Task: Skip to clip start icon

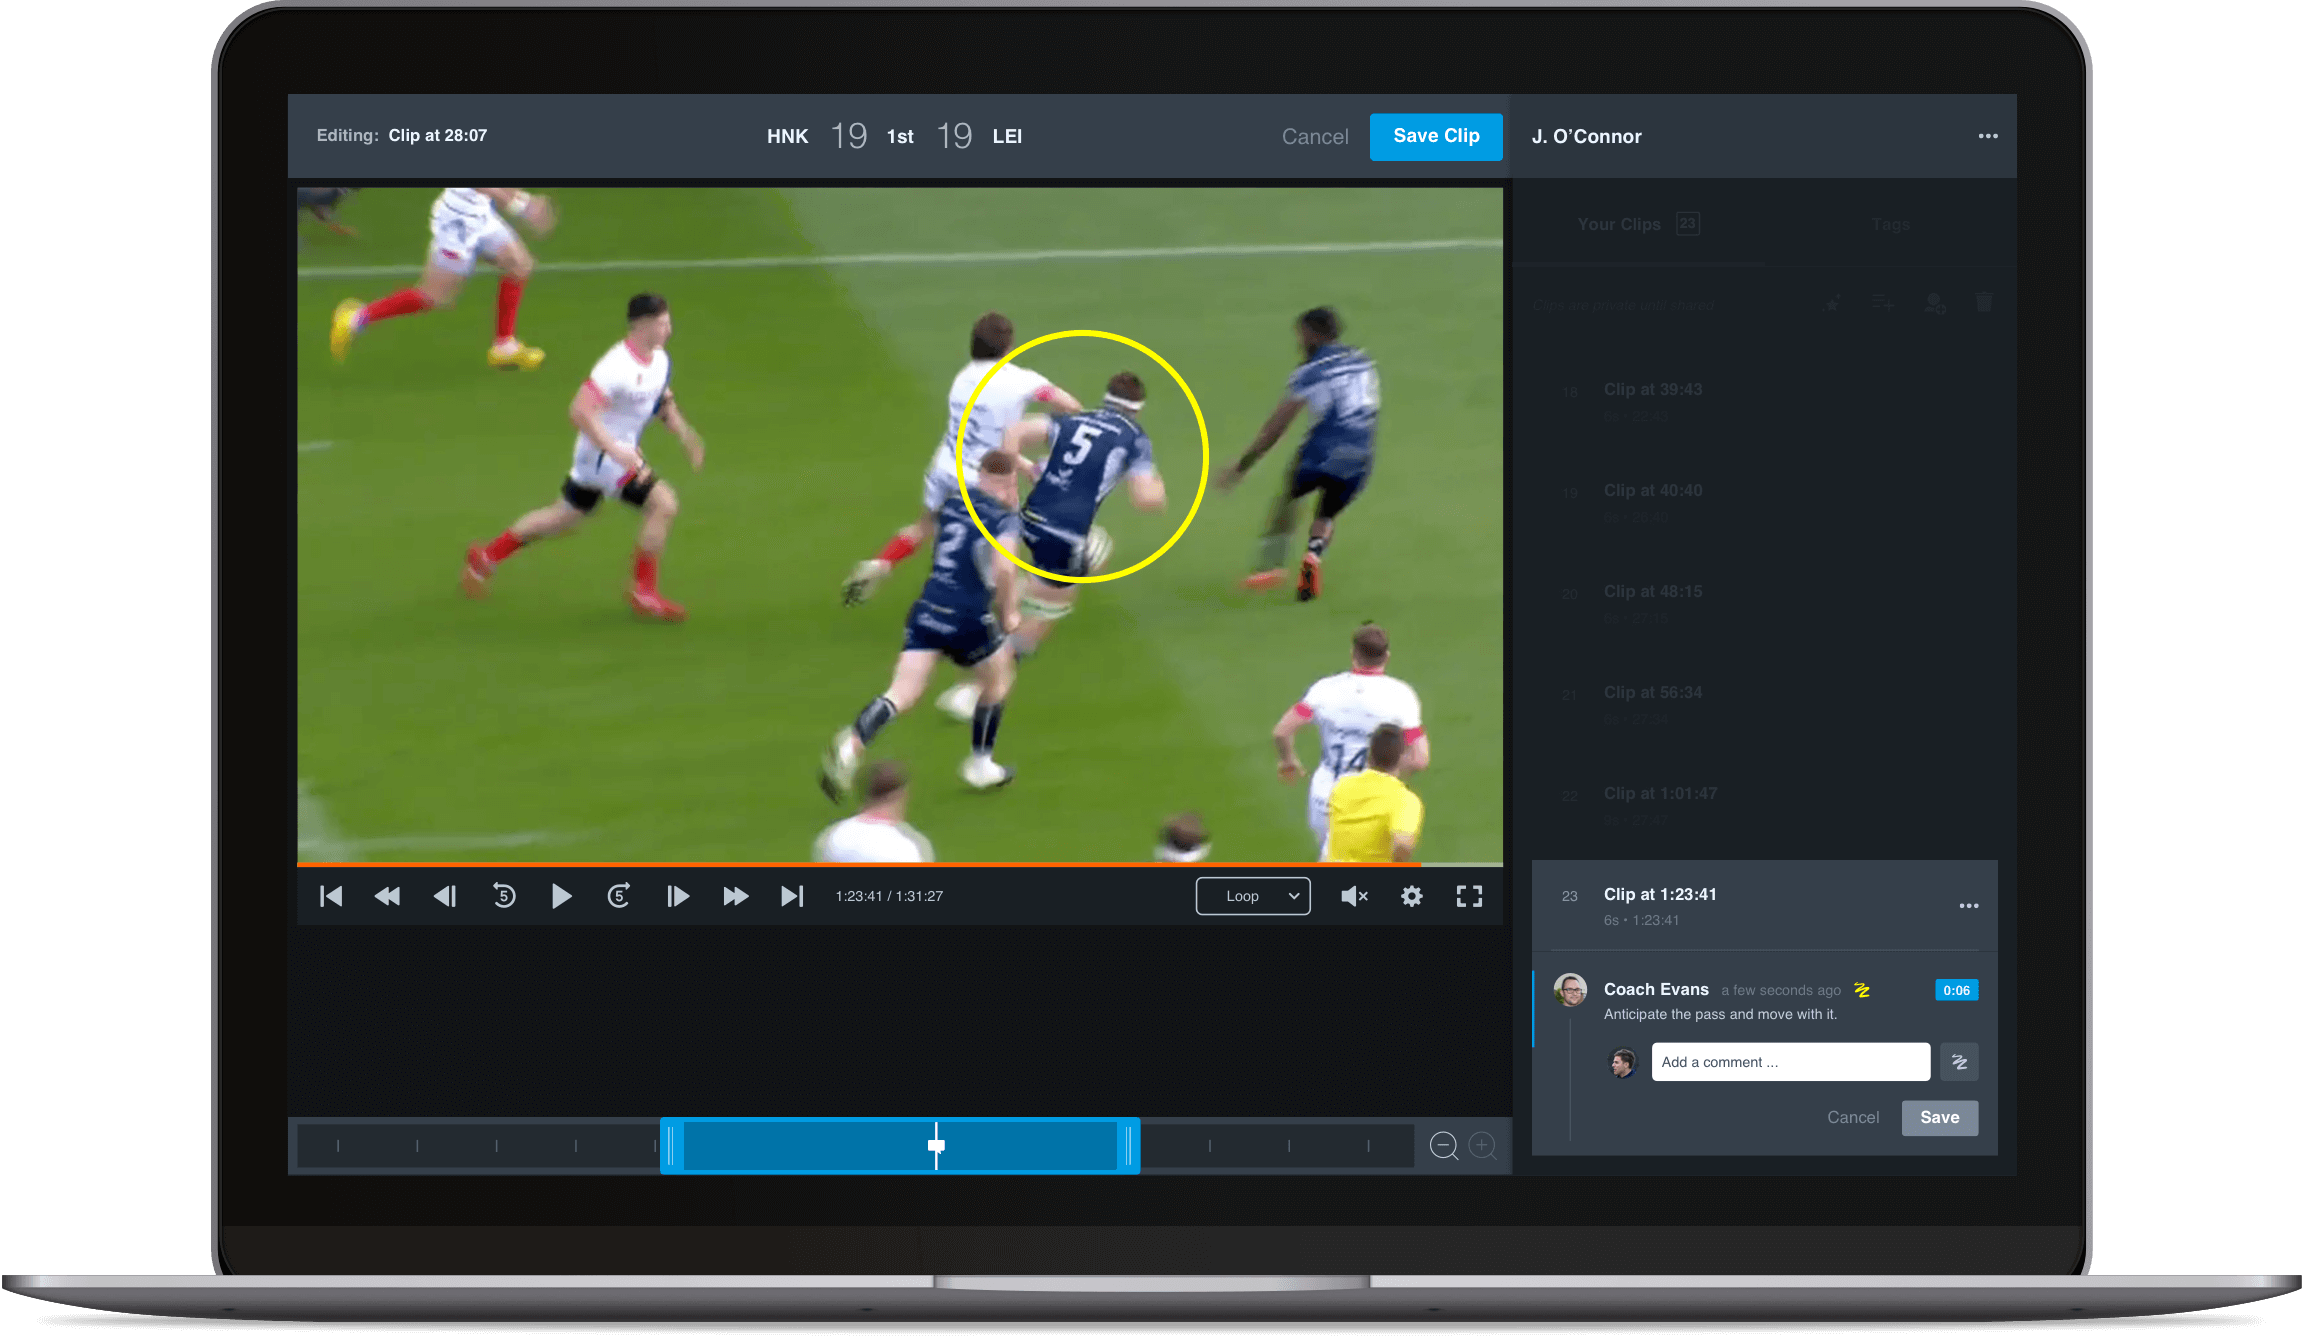Action: [x=331, y=896]
